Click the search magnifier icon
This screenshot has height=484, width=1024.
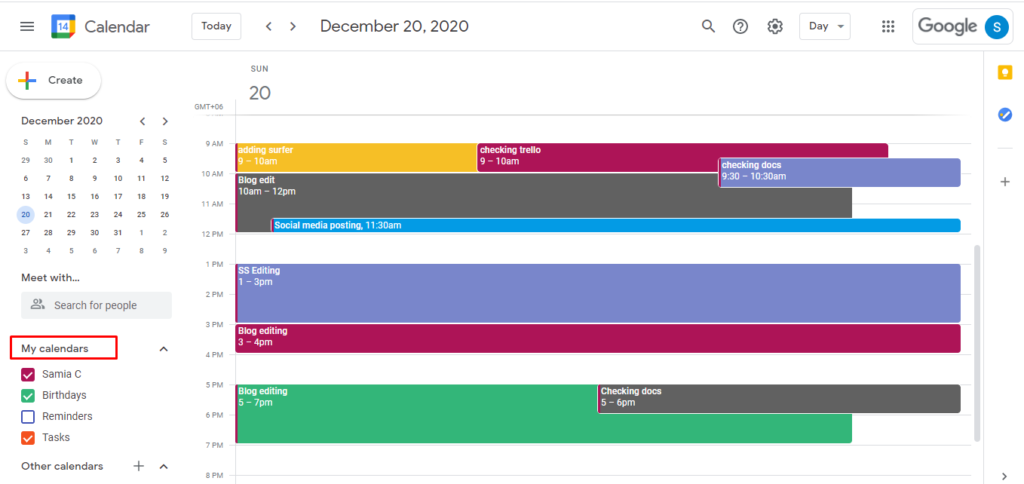click(708, 26)
